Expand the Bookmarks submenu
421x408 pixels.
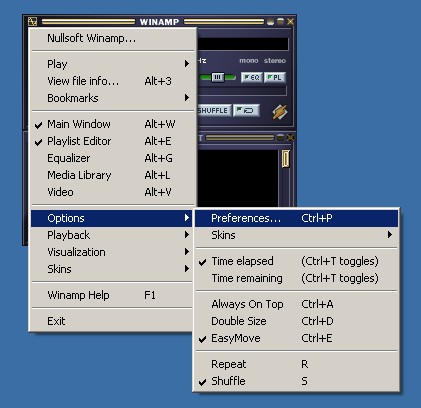pos(112,98)
